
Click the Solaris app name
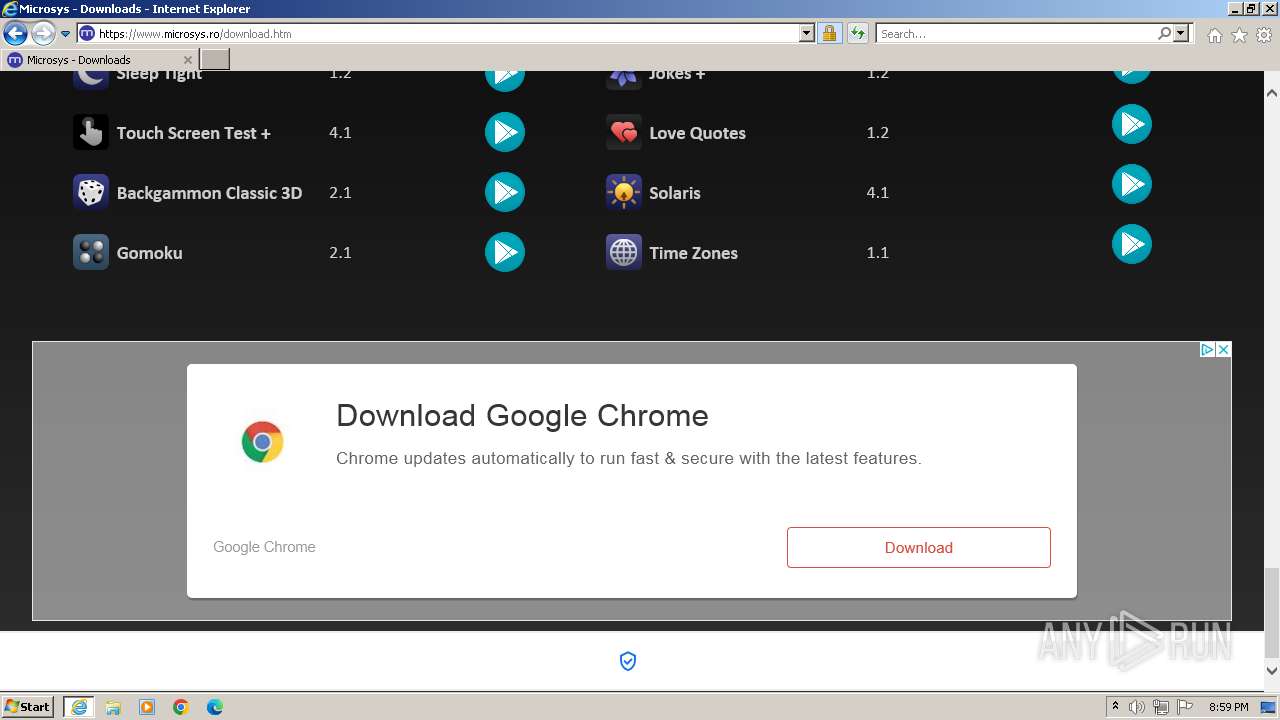(x=675, y=193)
